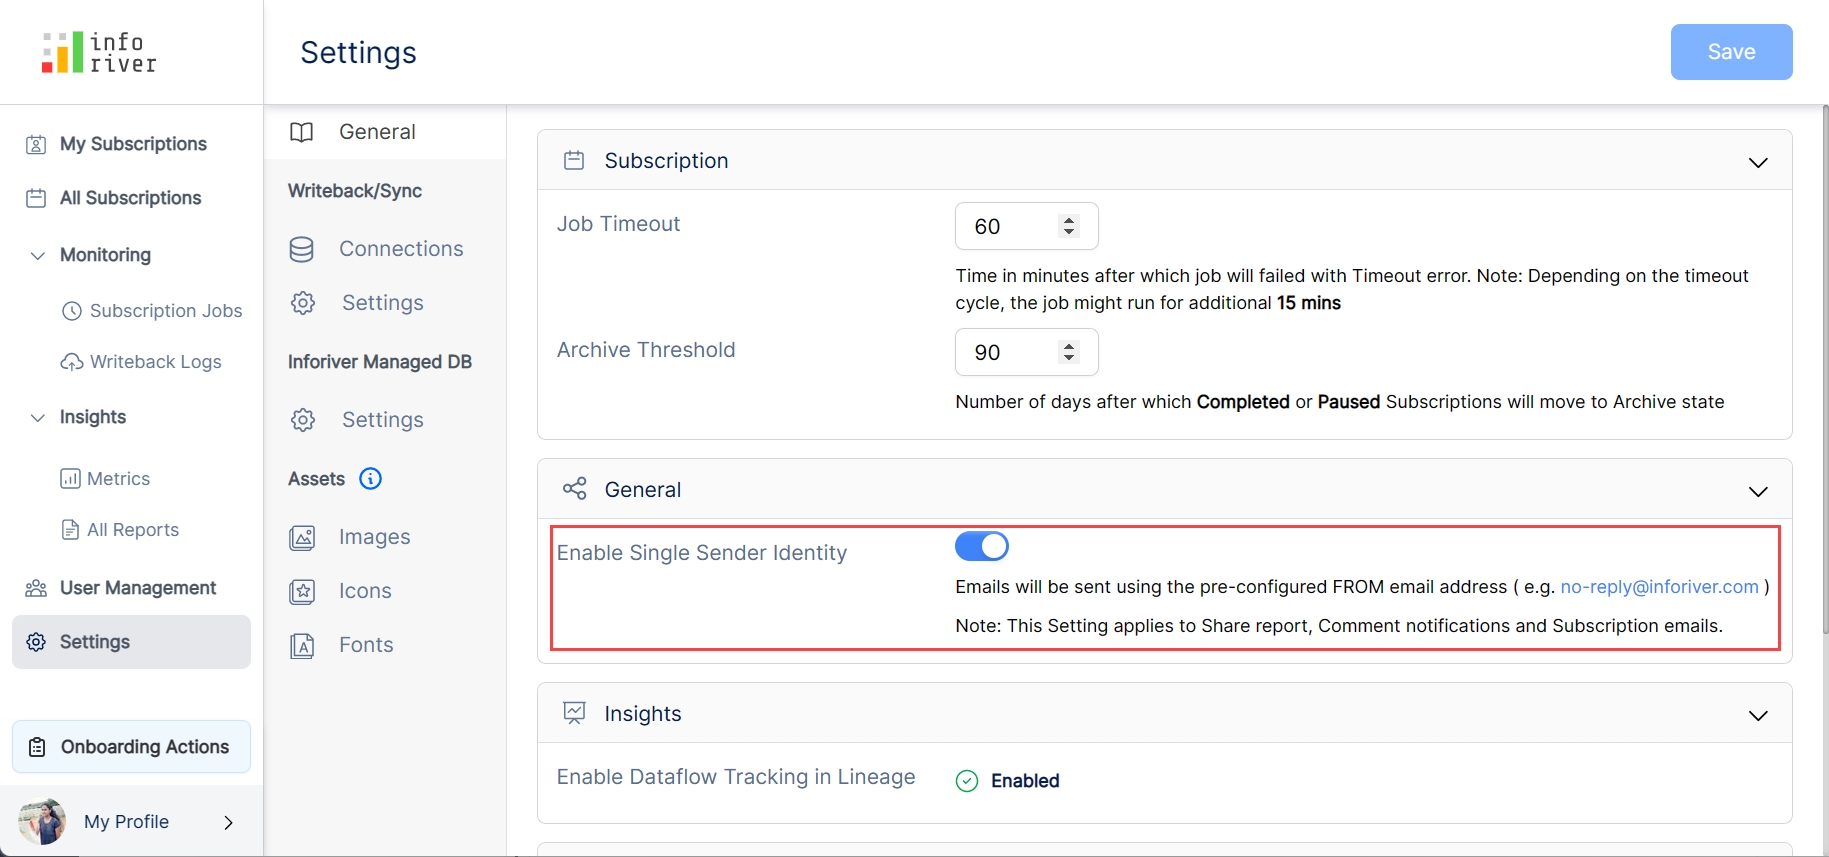Collapse the Insights settings section chevron
Viewport: 1829px width, 857px height.
click(1757, 715)
